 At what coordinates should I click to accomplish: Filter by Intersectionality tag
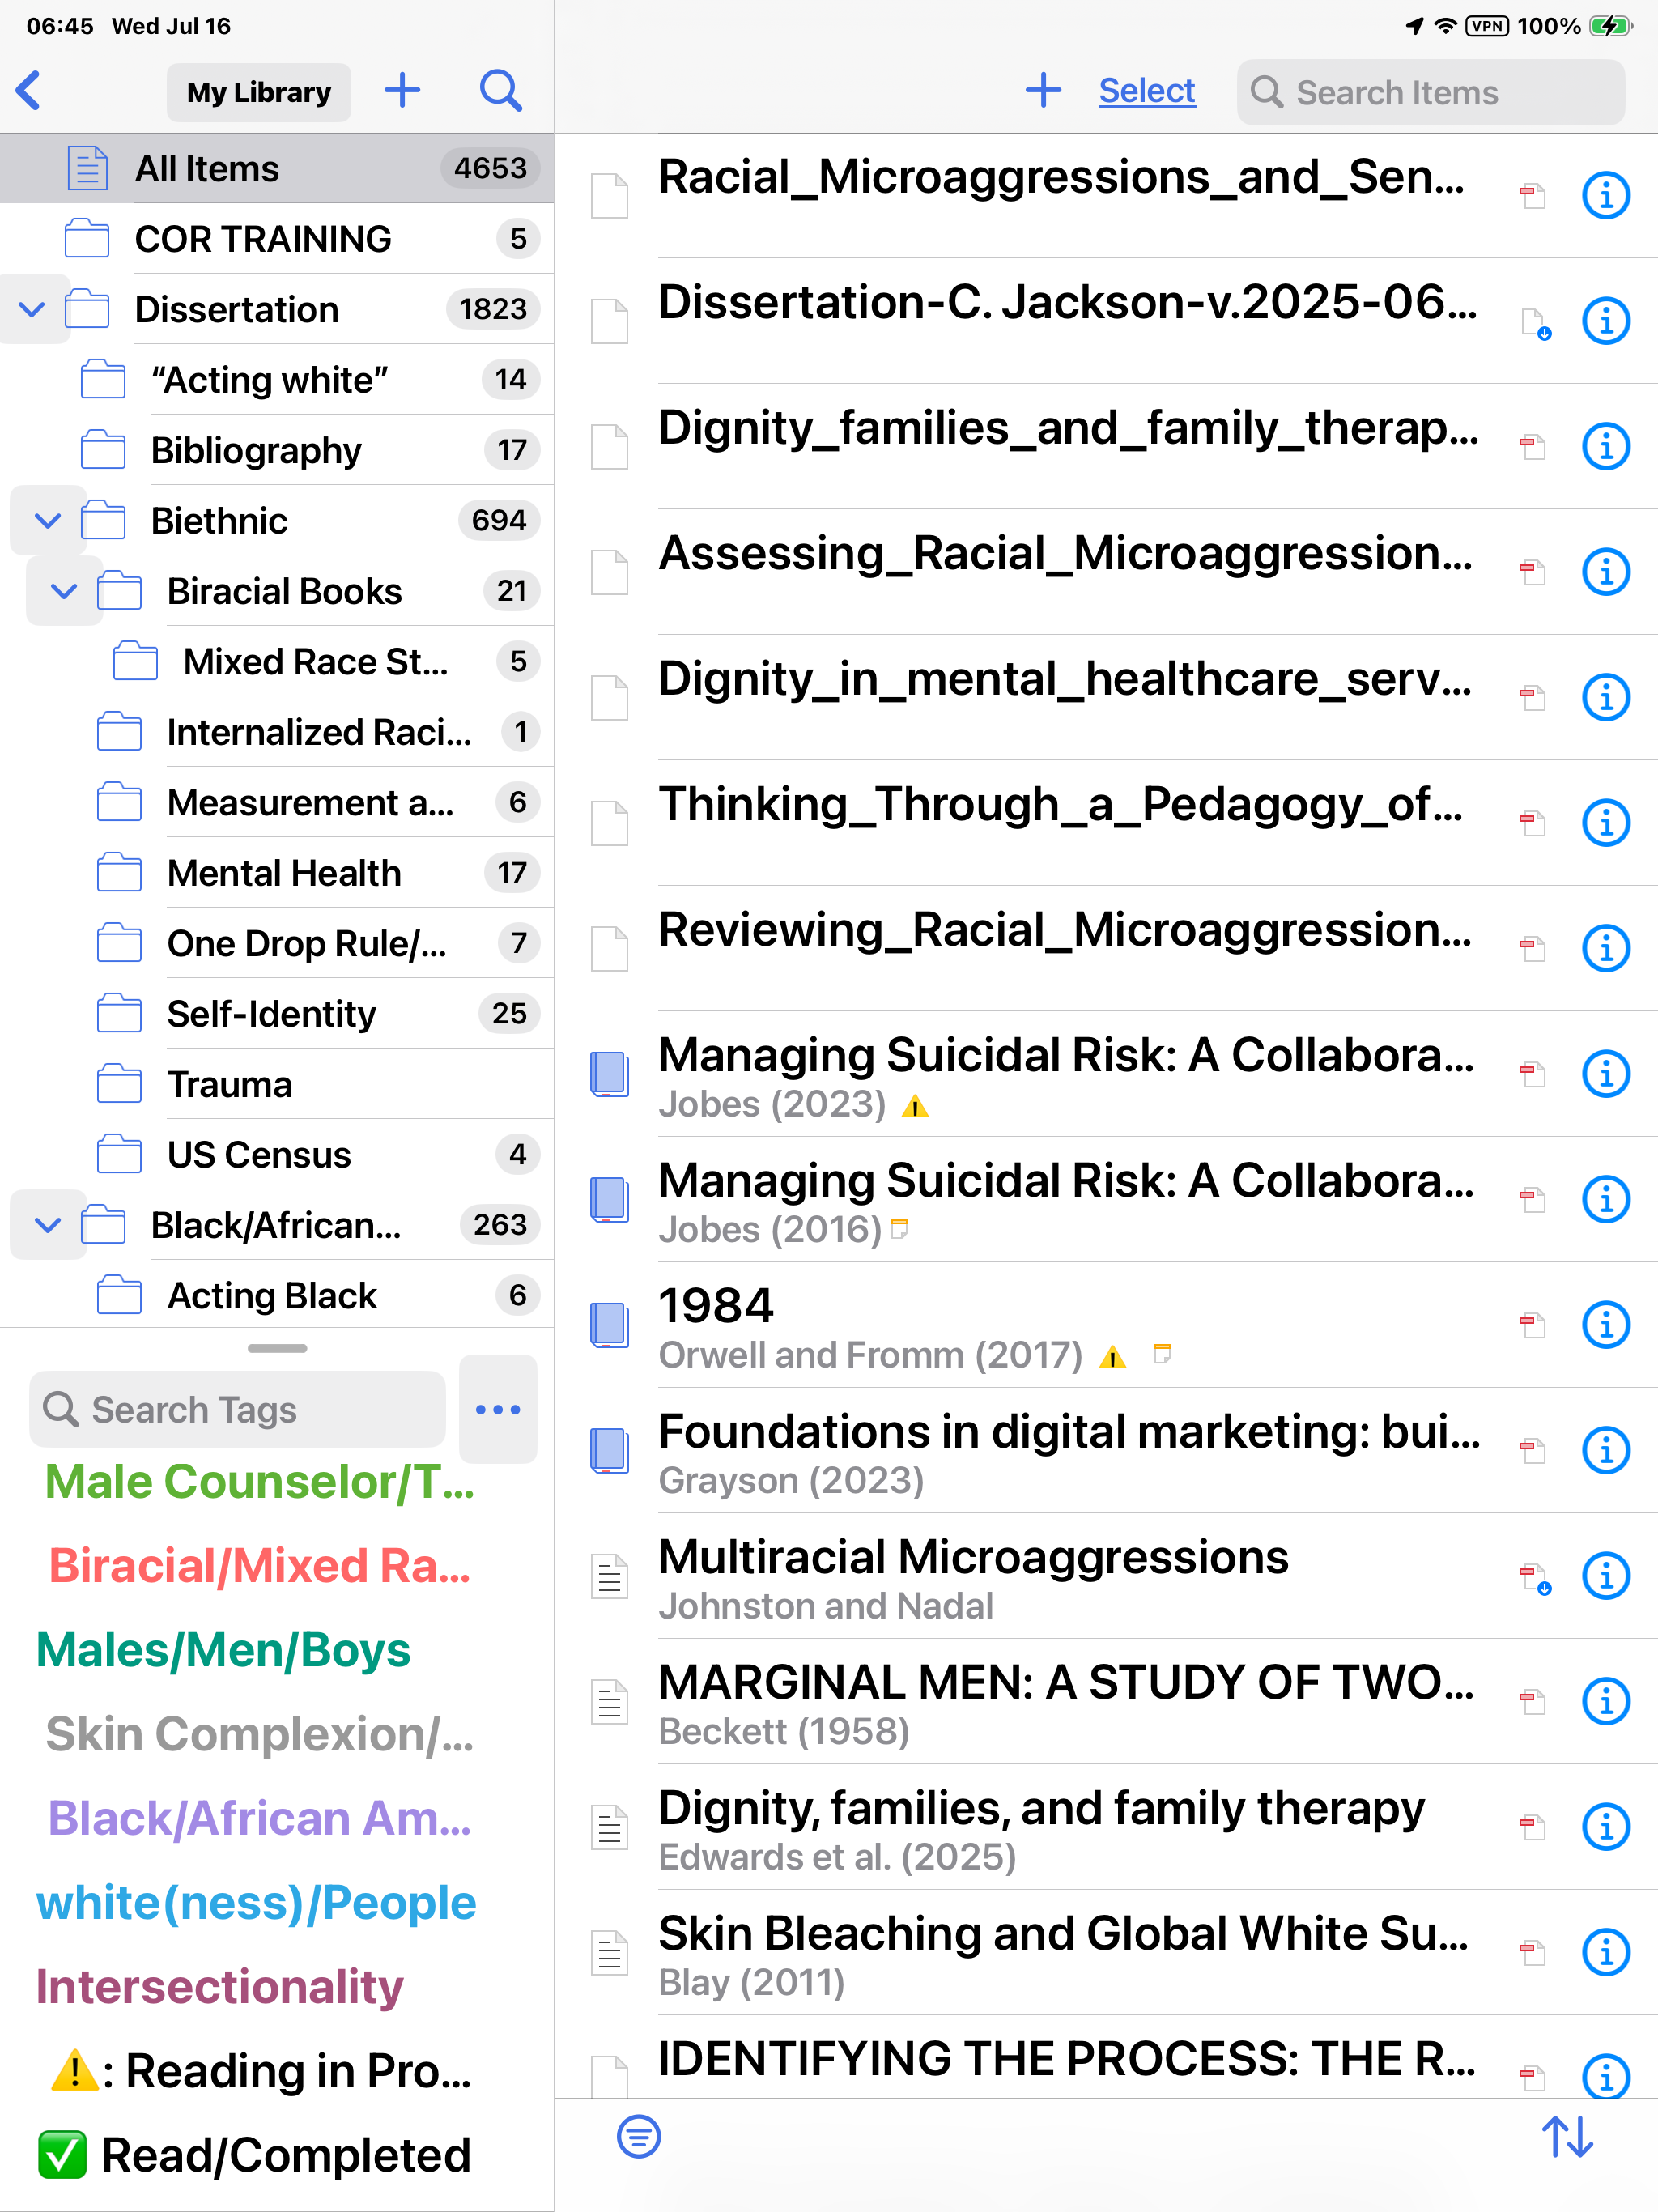[220, 1986]
